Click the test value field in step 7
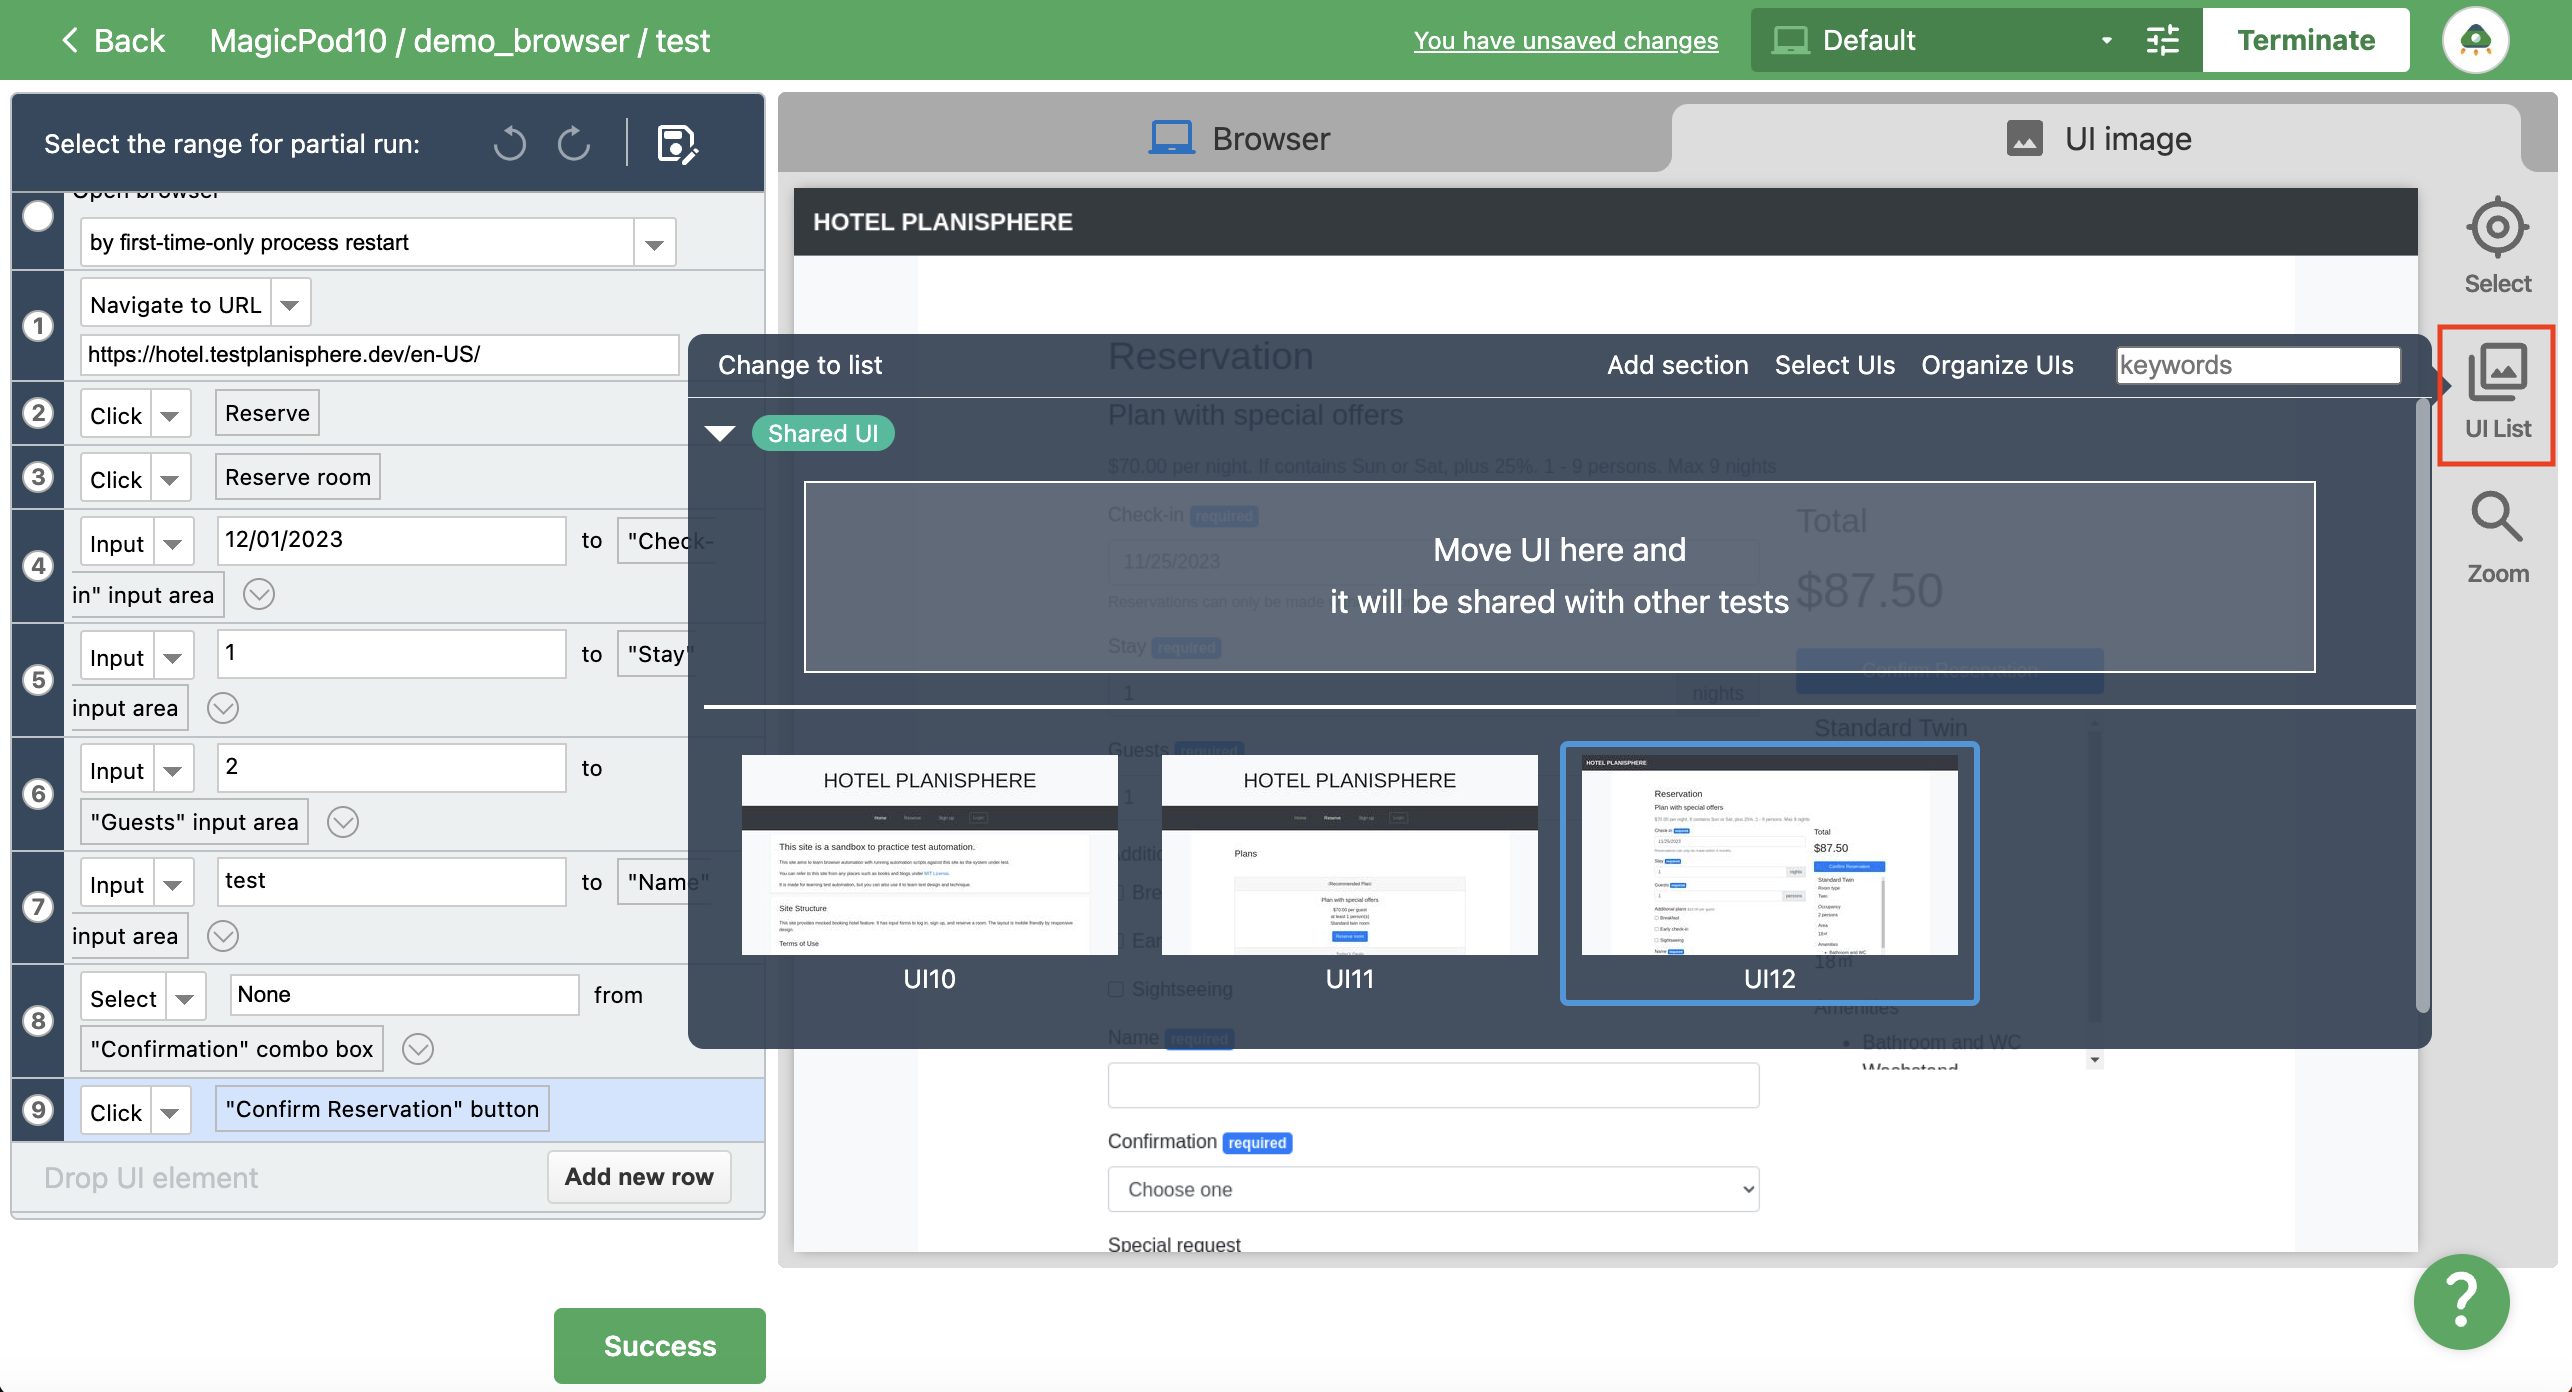The height and width of the screenshot is (1392, 2572). 392,881
